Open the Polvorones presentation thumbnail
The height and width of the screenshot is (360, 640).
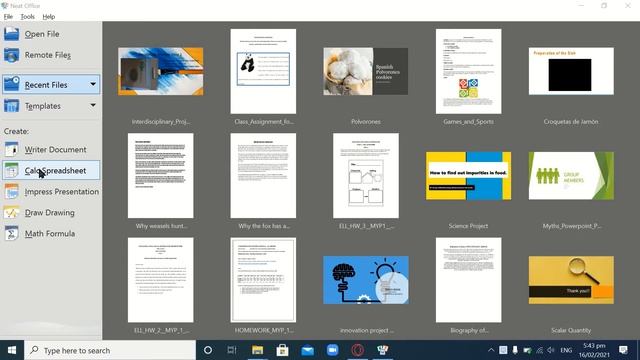tap(366, 71)
